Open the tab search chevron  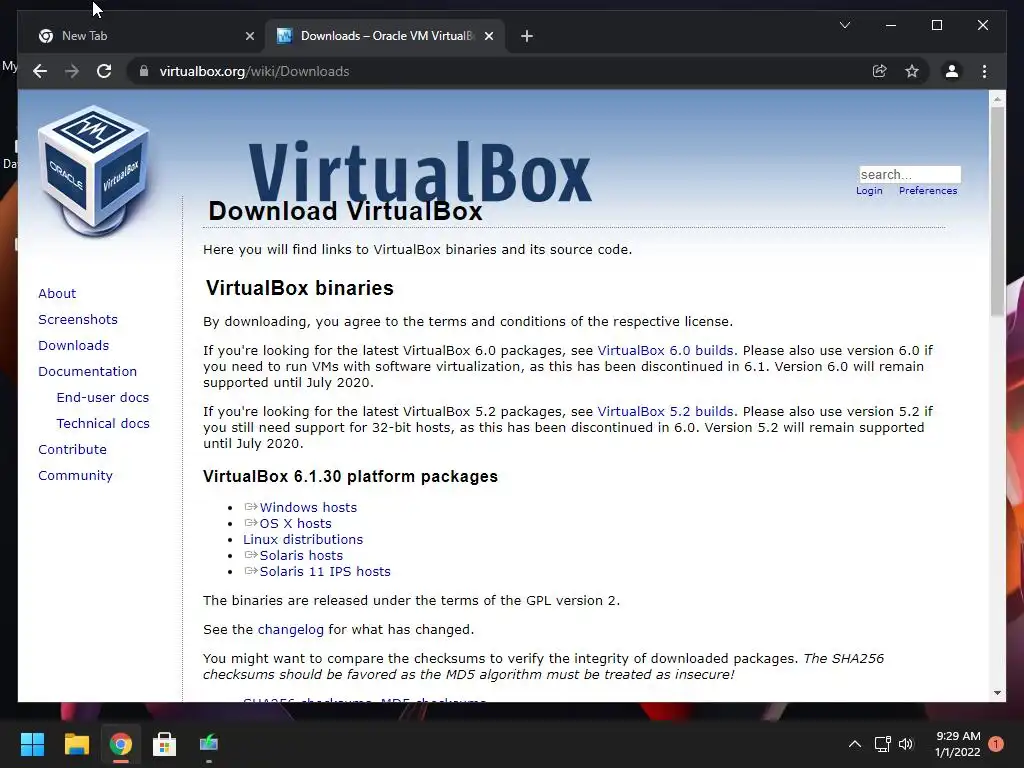(x=844, y=25)
